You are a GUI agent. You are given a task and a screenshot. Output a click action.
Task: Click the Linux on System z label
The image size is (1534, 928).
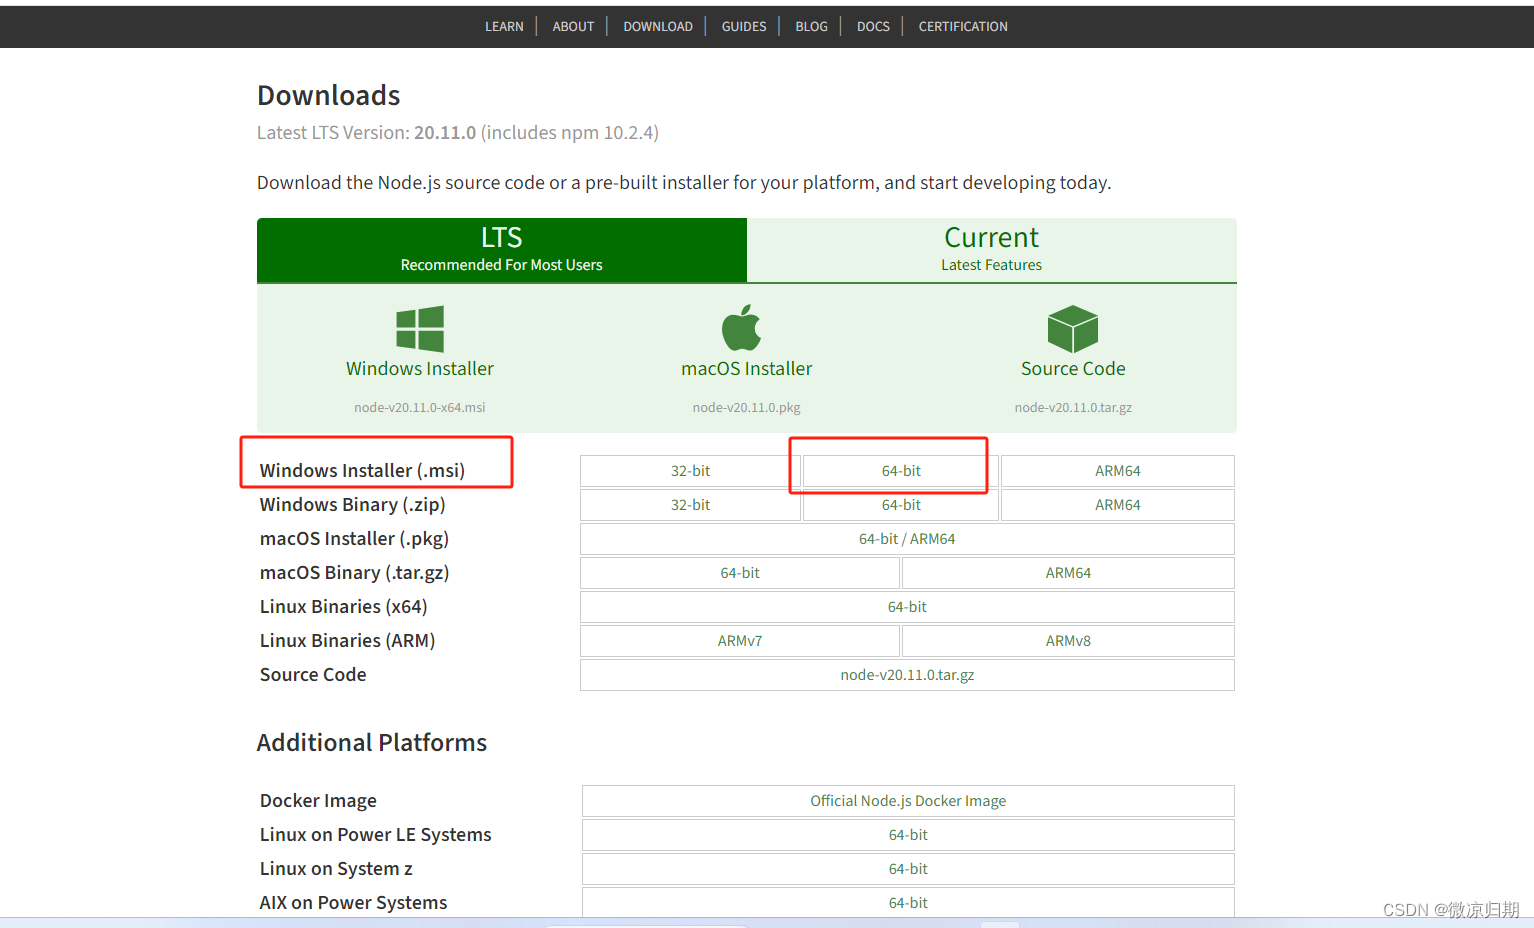click(x=336, y=869)
